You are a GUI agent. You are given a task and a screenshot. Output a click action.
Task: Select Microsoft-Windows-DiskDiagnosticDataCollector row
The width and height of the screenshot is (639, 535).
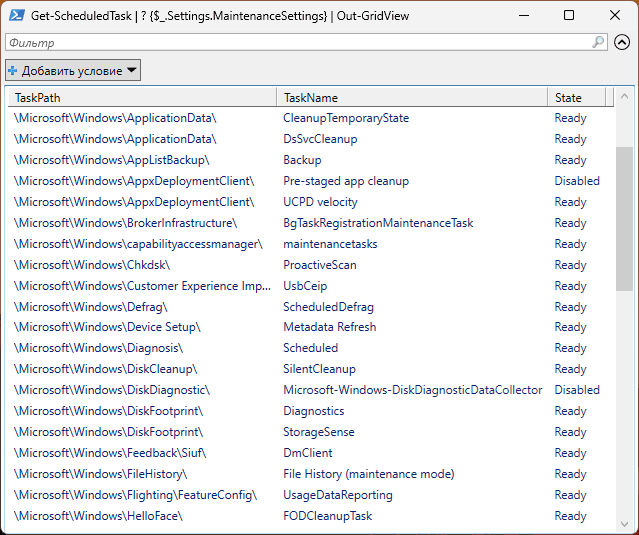pyautogui.click(x=311, y=390)
